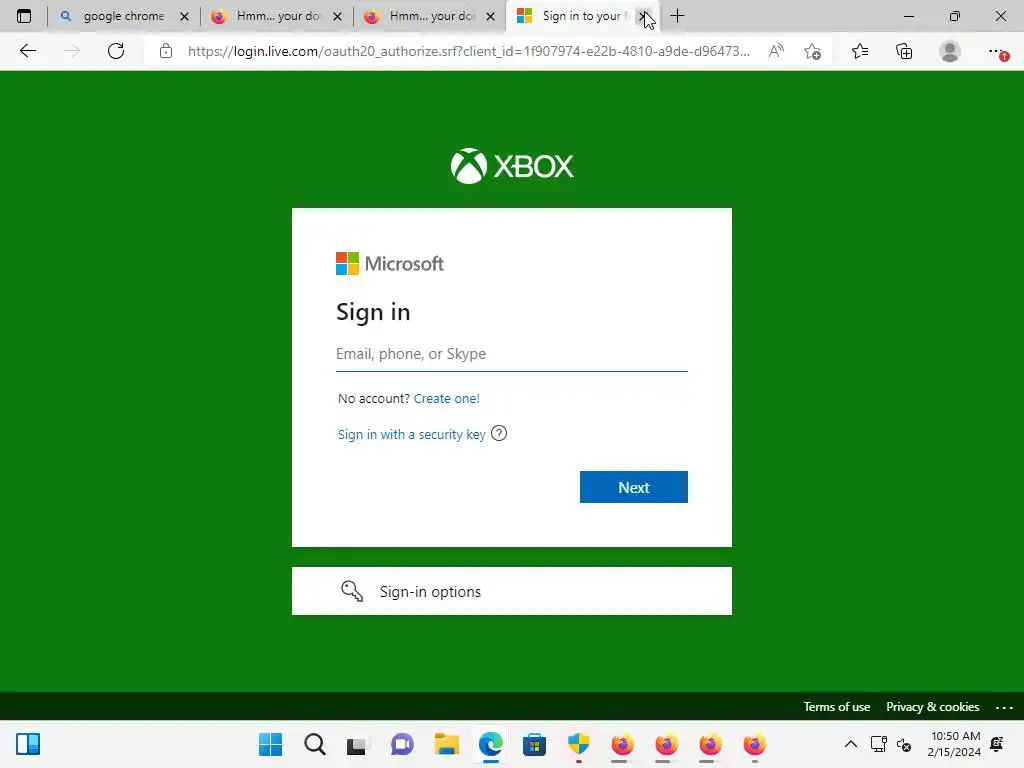1024x768 pixels.
Task: Open the notification center icon
Action: [x=997, y=744]
